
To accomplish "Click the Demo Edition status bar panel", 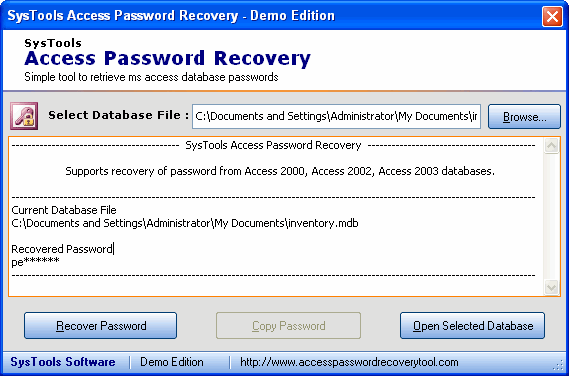I will click(172, 362).
